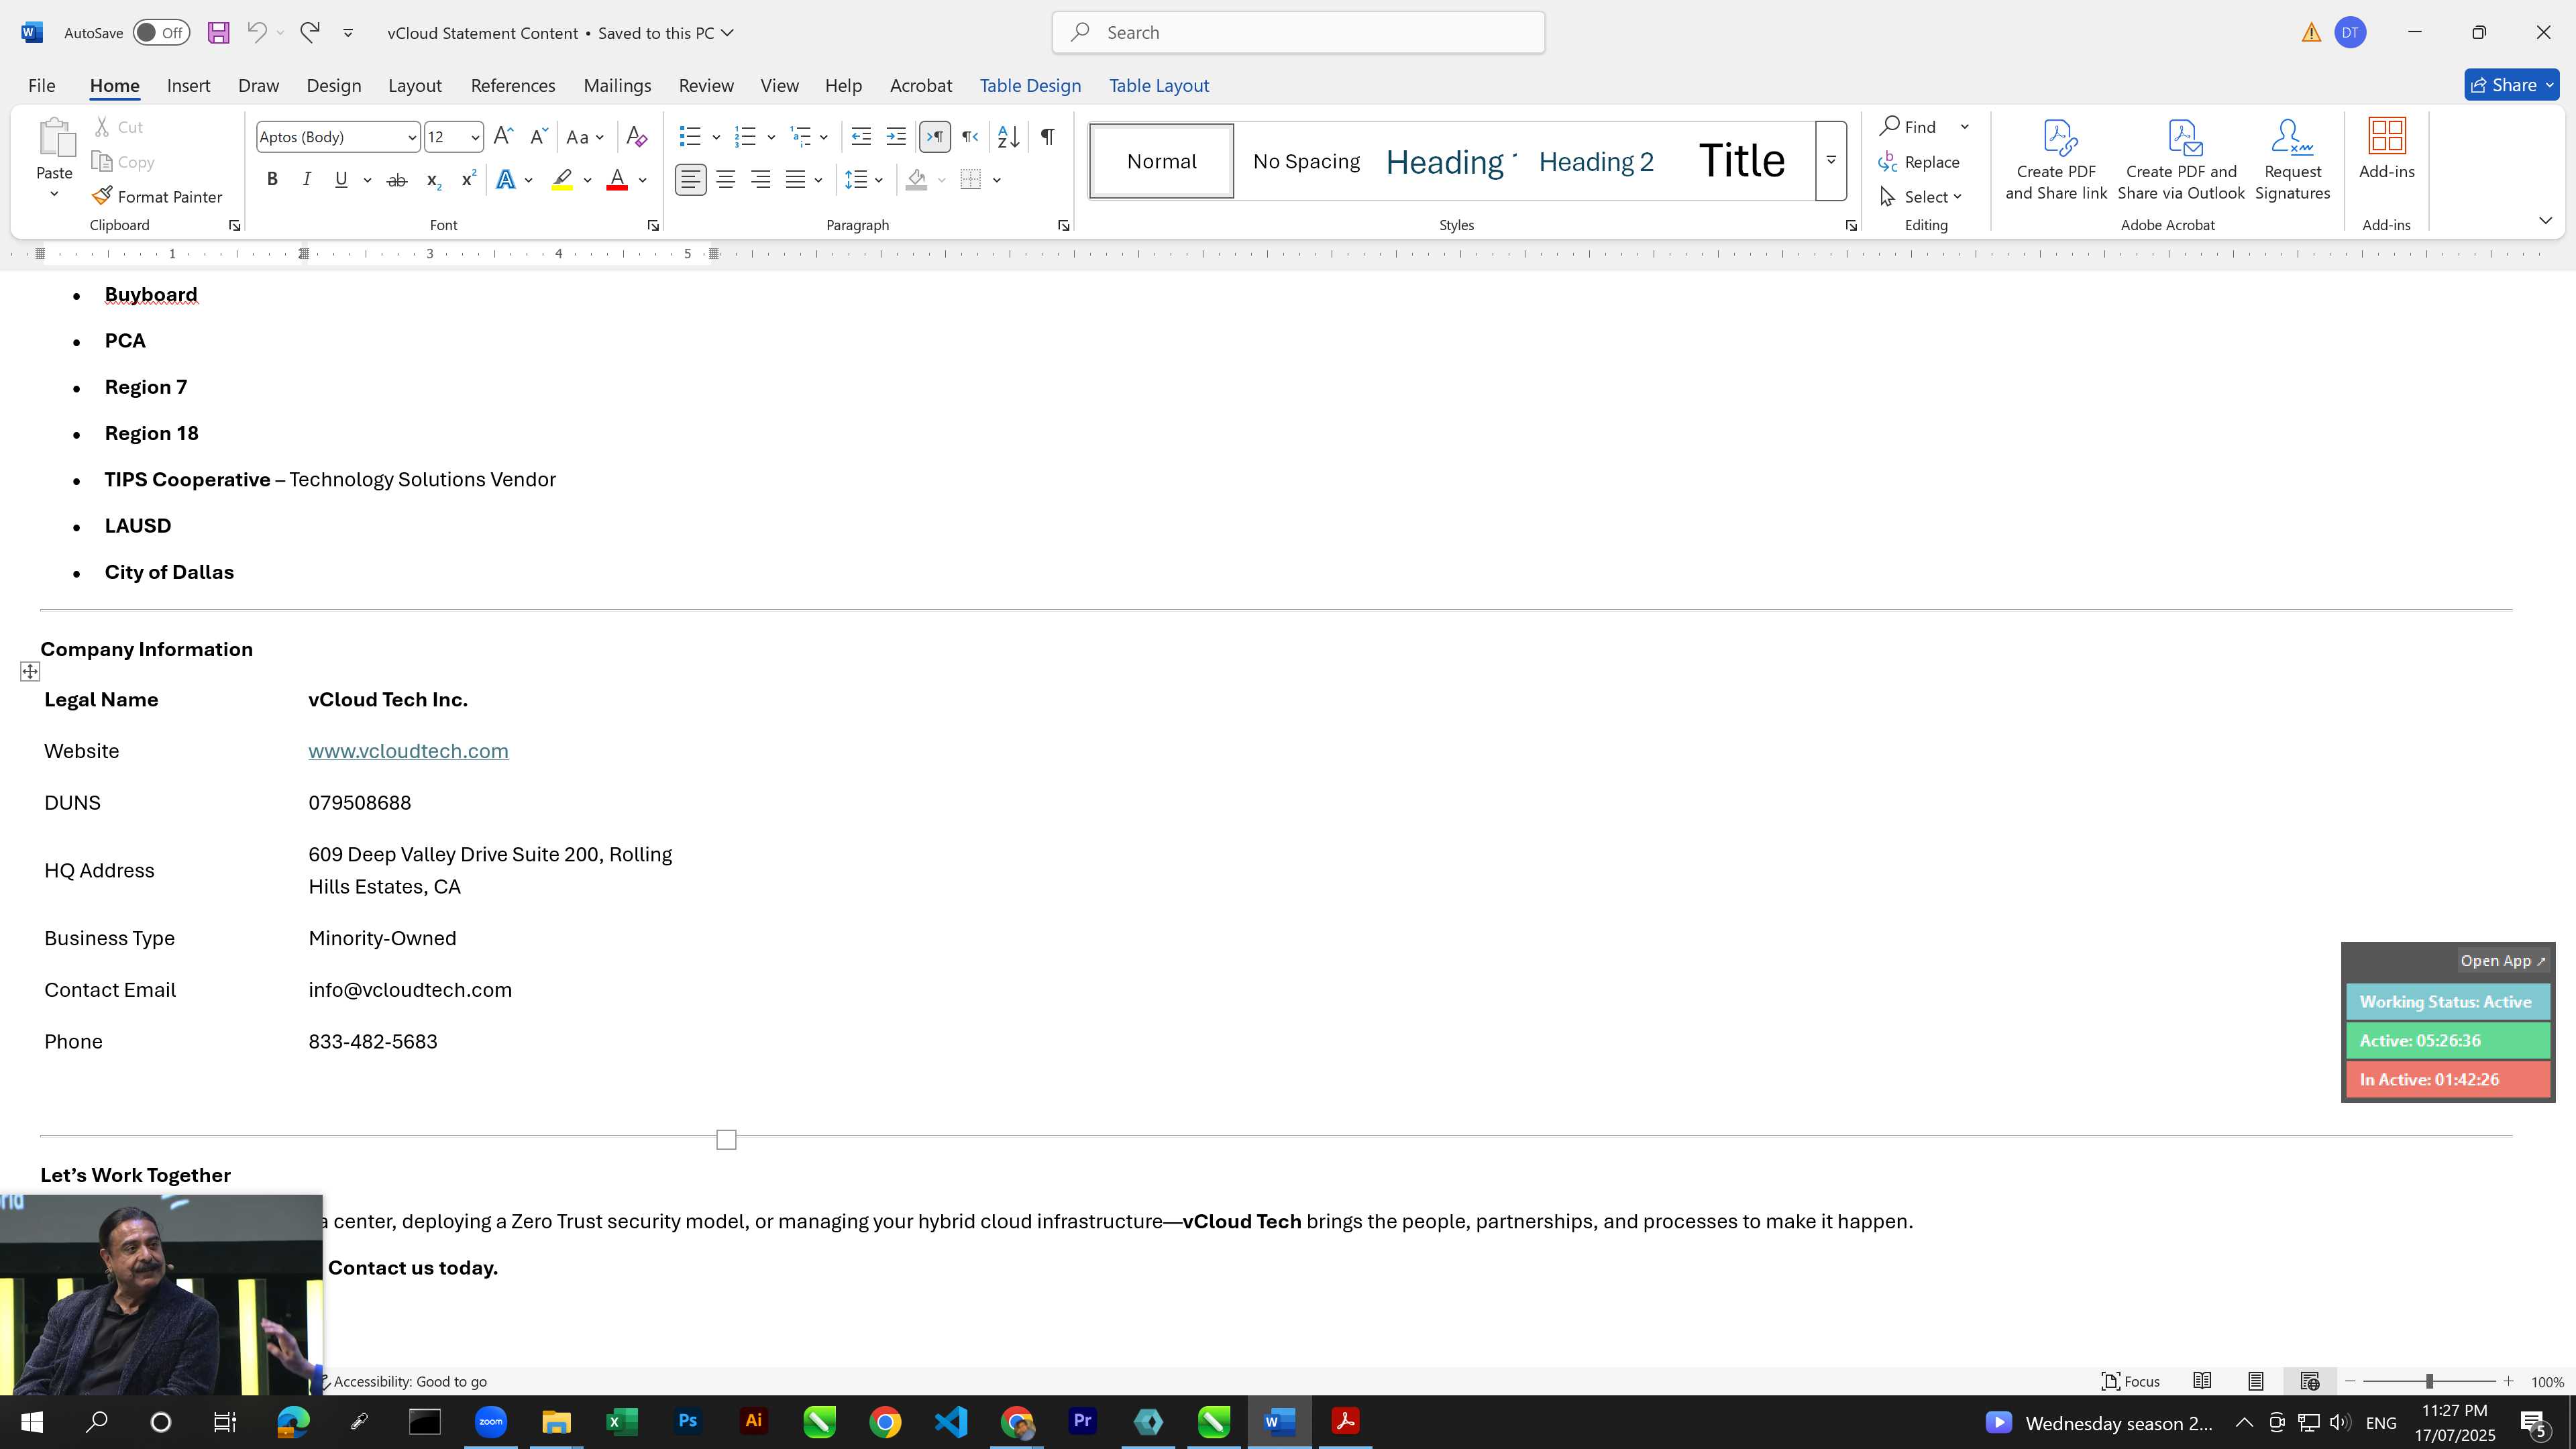Expand numbering library dropdown arrow
The width and height of the screenshot is (2576, 1449).
pyautogui.click(x=771, y=137)
